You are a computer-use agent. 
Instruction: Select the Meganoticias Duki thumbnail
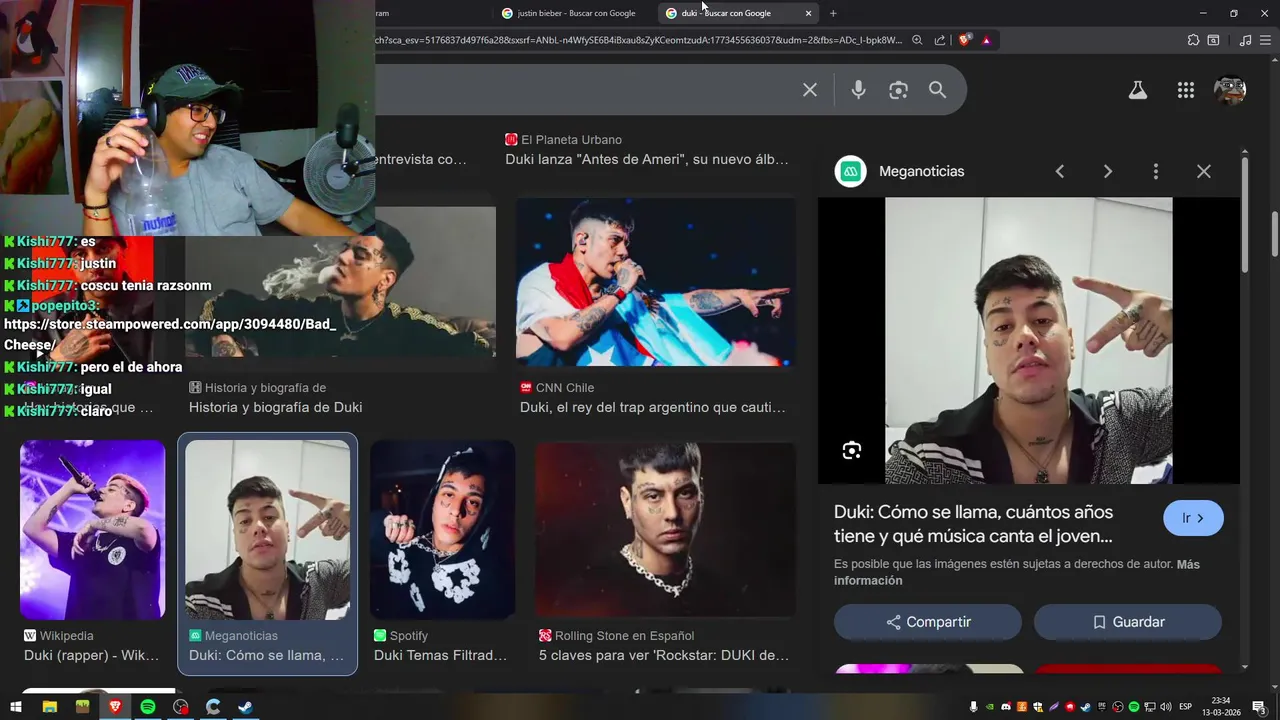coord(268,530)
